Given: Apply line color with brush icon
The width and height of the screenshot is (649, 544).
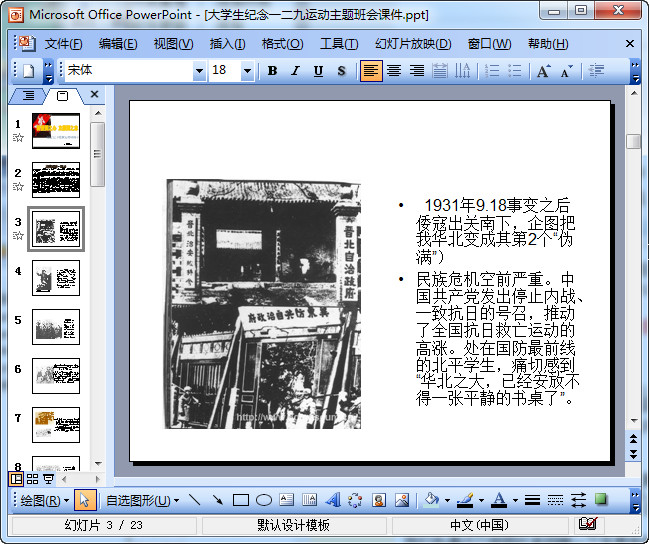Looking at the screenshot, I should tap(466, 500).
